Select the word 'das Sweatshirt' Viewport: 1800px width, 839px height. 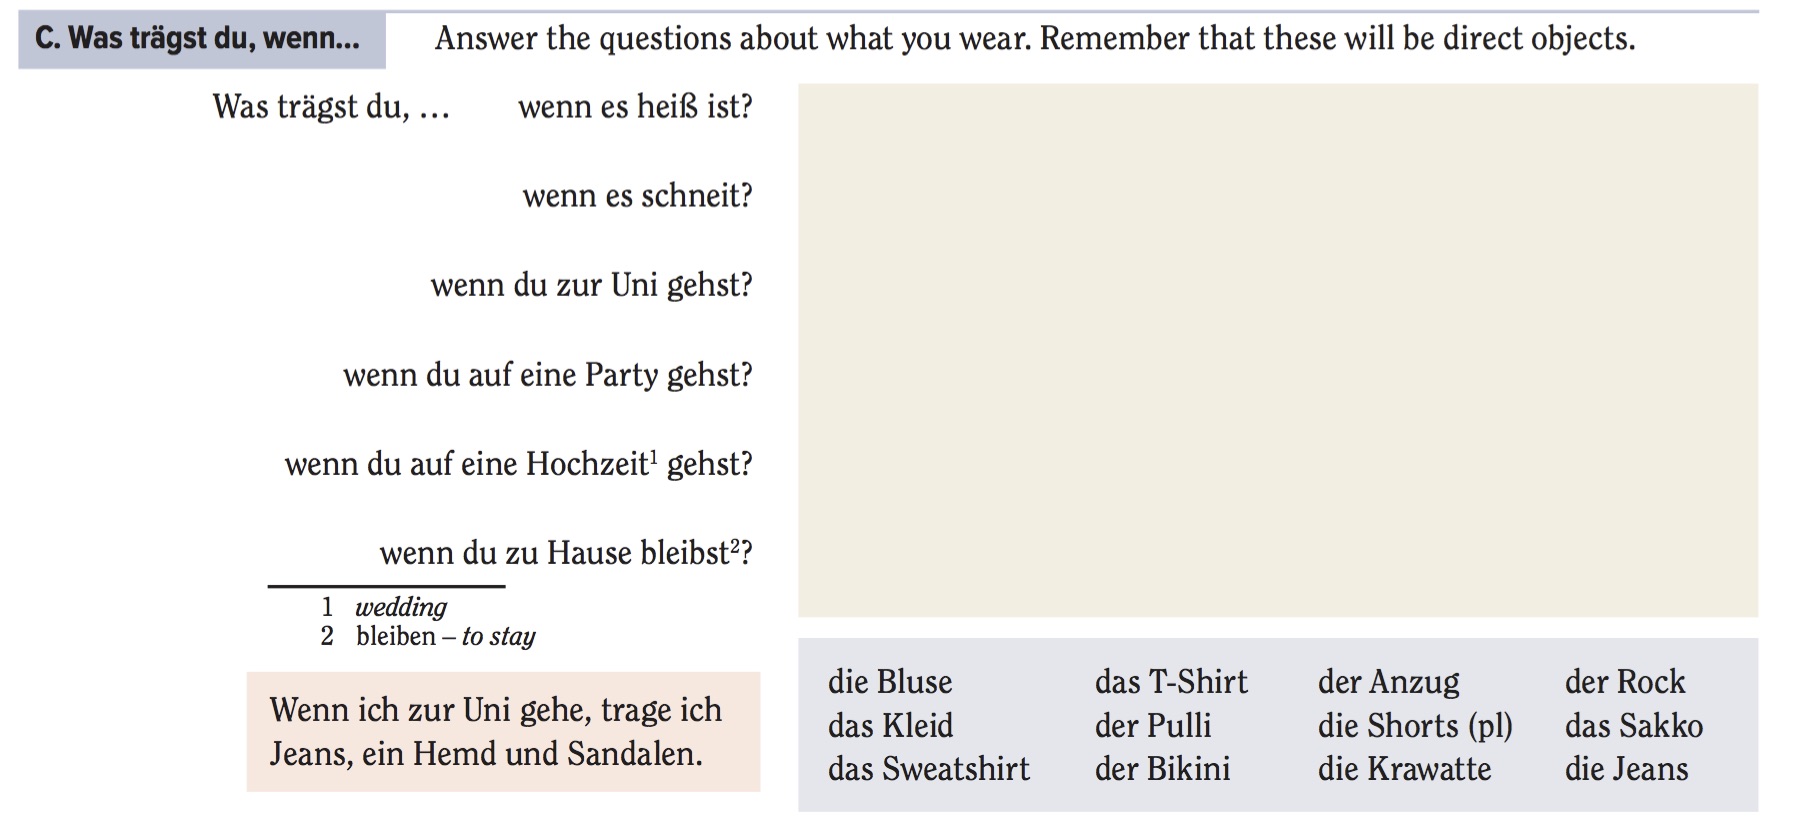(x=928, y=769)
